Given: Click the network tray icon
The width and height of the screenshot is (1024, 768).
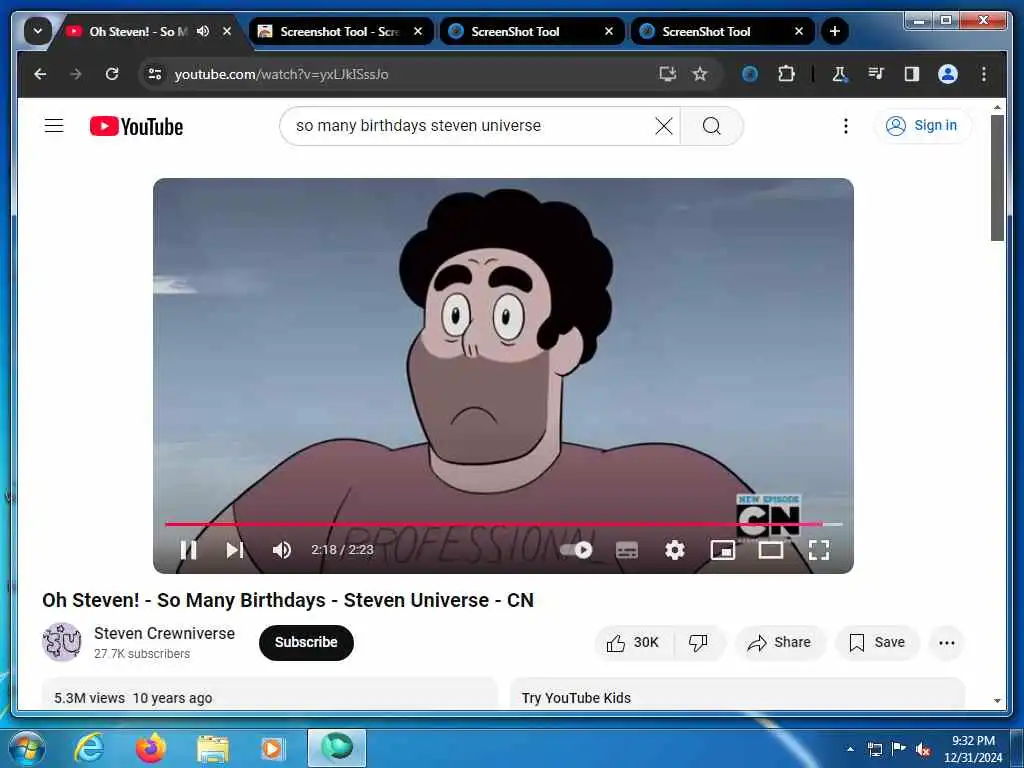Looking at the screenshot, I should [874, 749].
